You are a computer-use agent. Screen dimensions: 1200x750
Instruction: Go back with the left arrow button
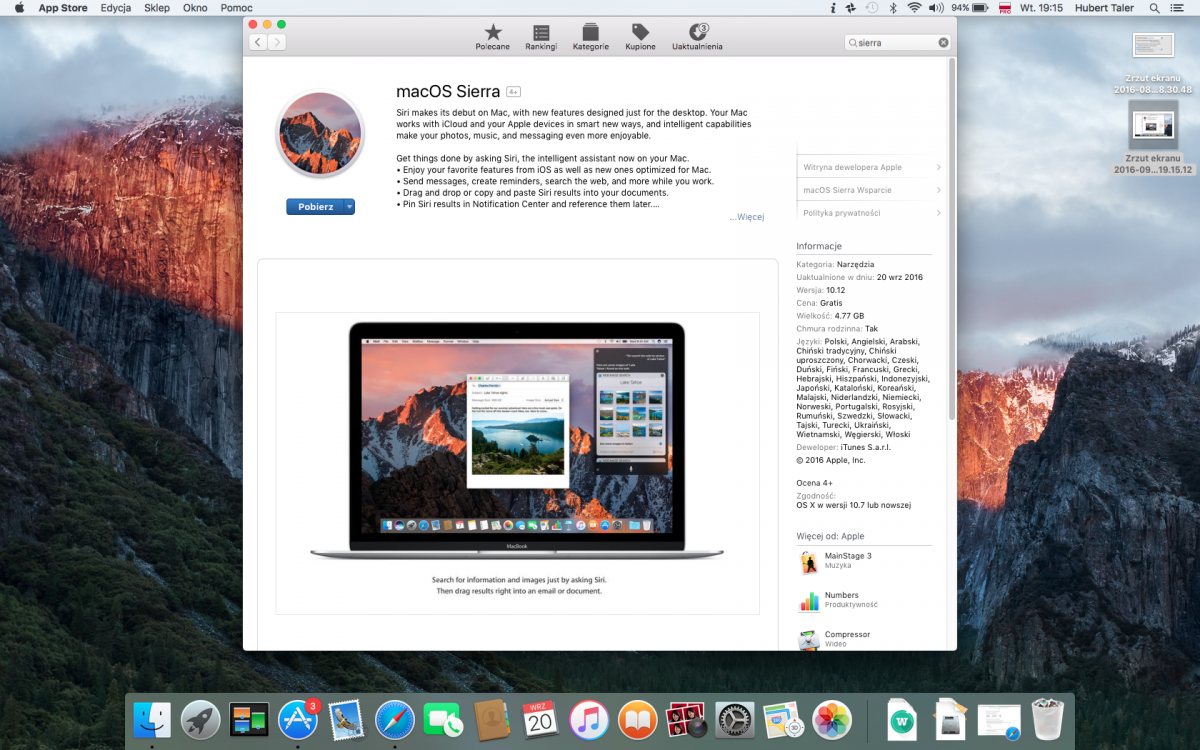coord(258,42)
